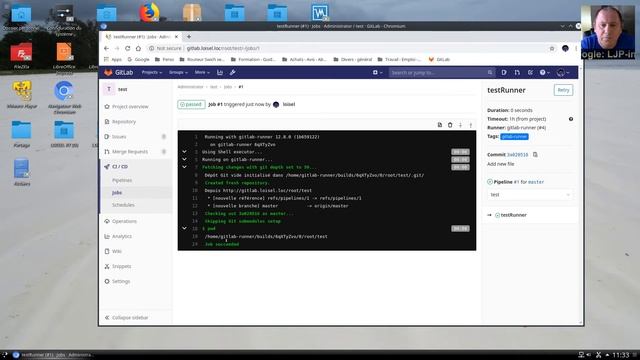Click the erase job log trash icon

coord(450,125)
